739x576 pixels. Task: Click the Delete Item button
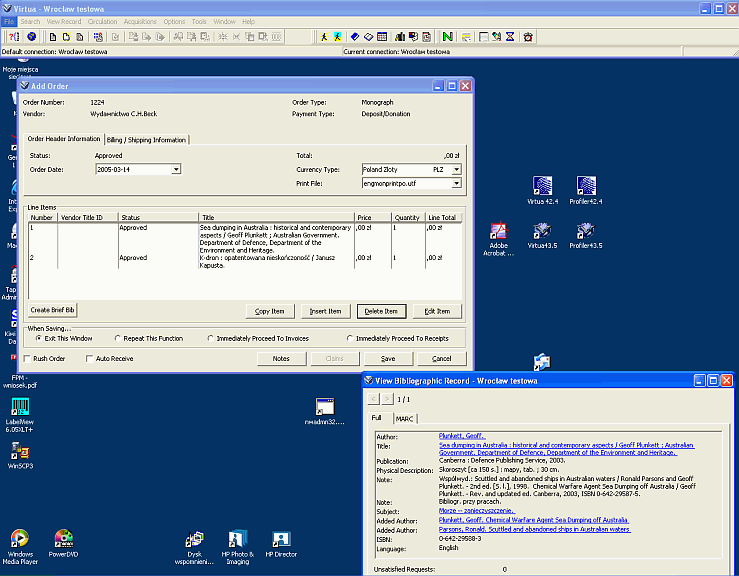pos(381,312)
